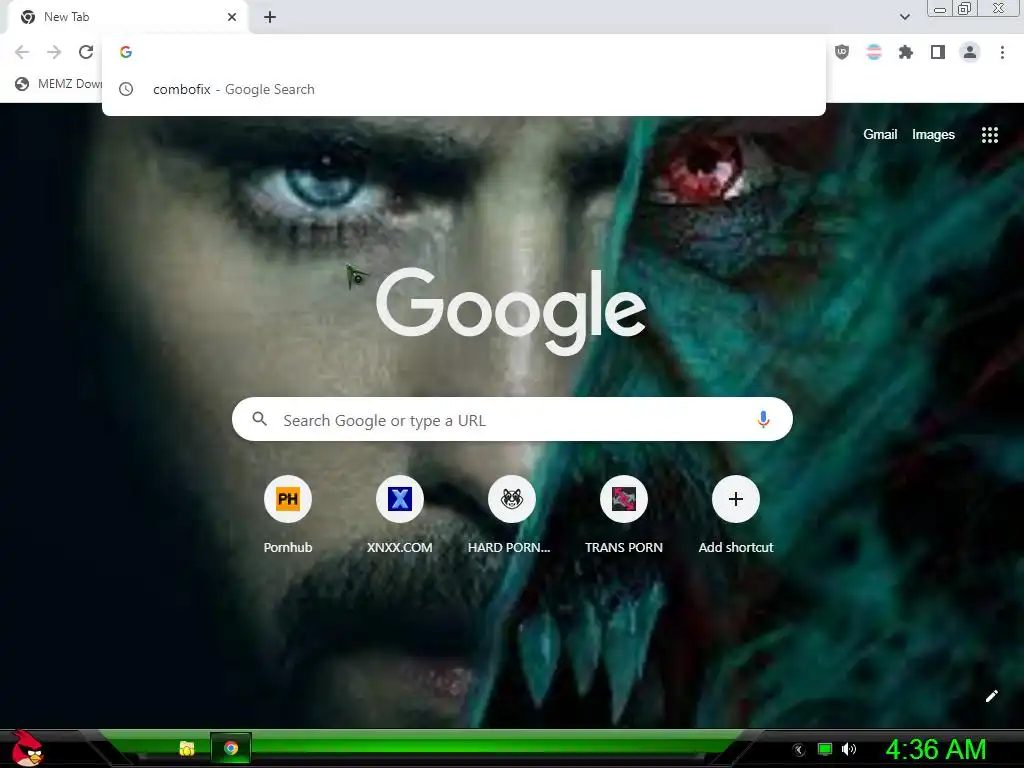The width and height of the screenshot is (1024, 768).
Task: Open Gmail link
Action: (880, 135)
